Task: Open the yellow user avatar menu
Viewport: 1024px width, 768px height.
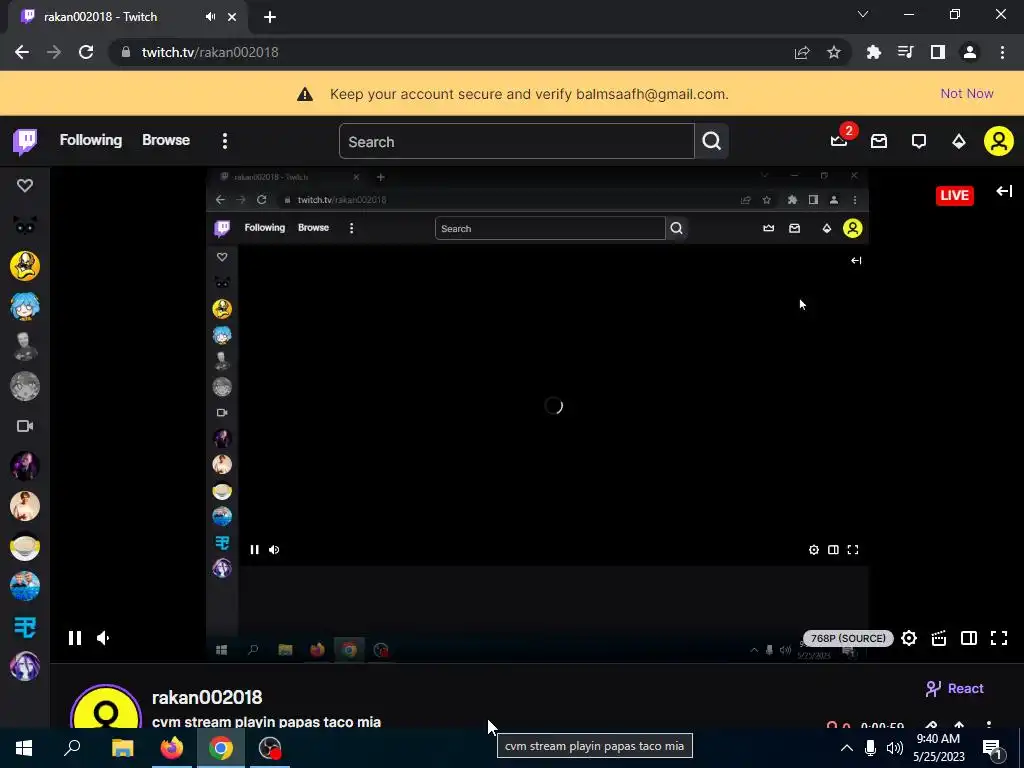Action: pos(999,141)
